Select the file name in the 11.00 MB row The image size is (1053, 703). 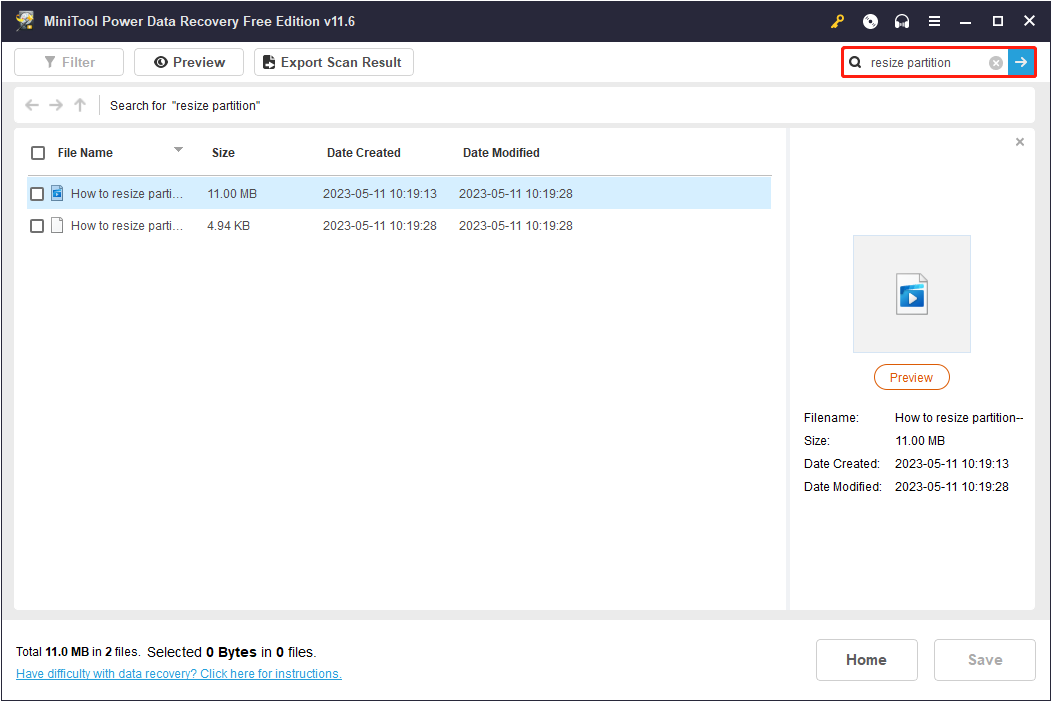(126, 194)
